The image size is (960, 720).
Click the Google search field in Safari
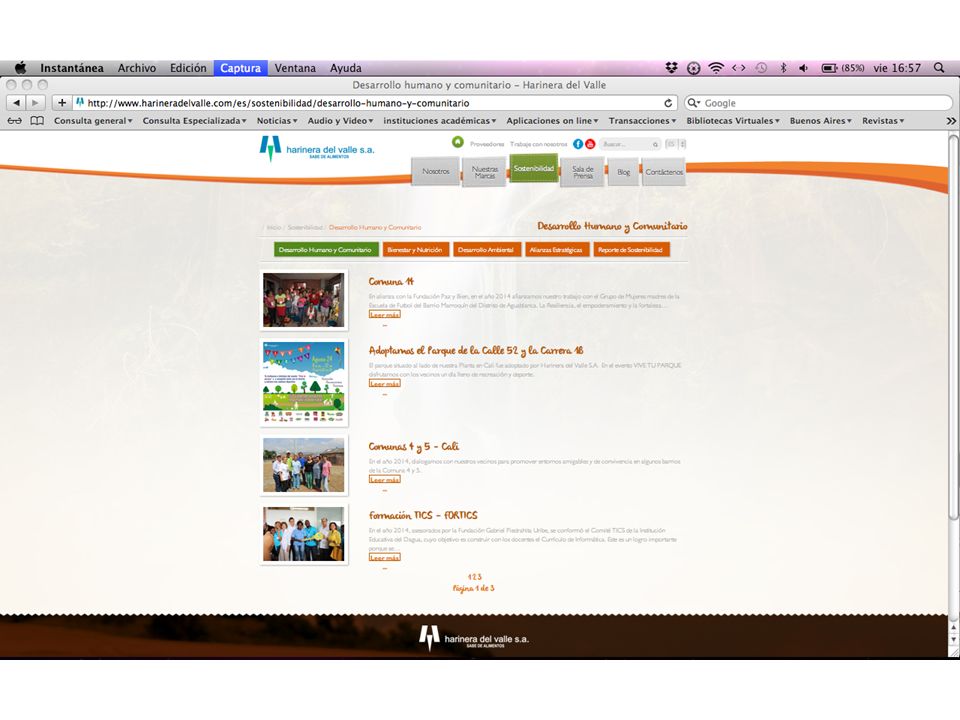click(x=819, y=103)
